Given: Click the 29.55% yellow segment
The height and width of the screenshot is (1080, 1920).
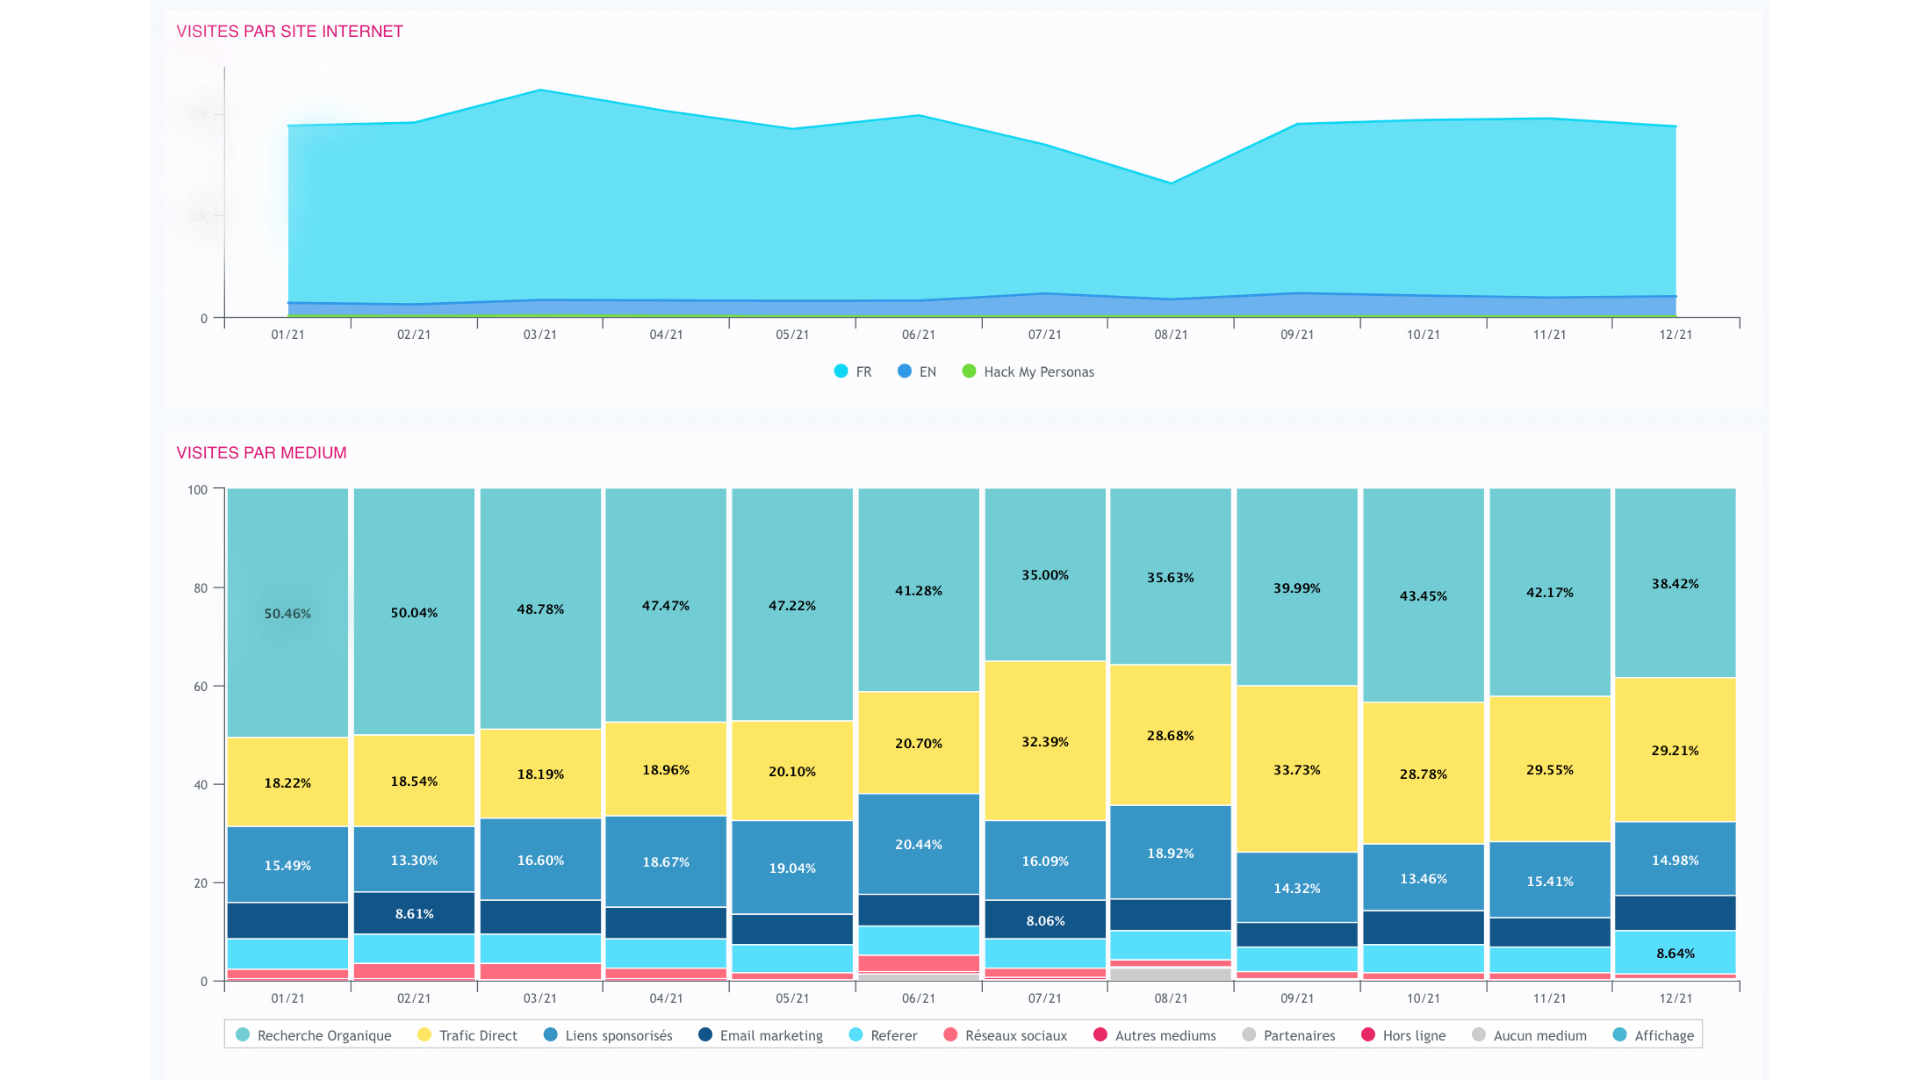Looking at the screenshot, I should (x=1550, y=769).
